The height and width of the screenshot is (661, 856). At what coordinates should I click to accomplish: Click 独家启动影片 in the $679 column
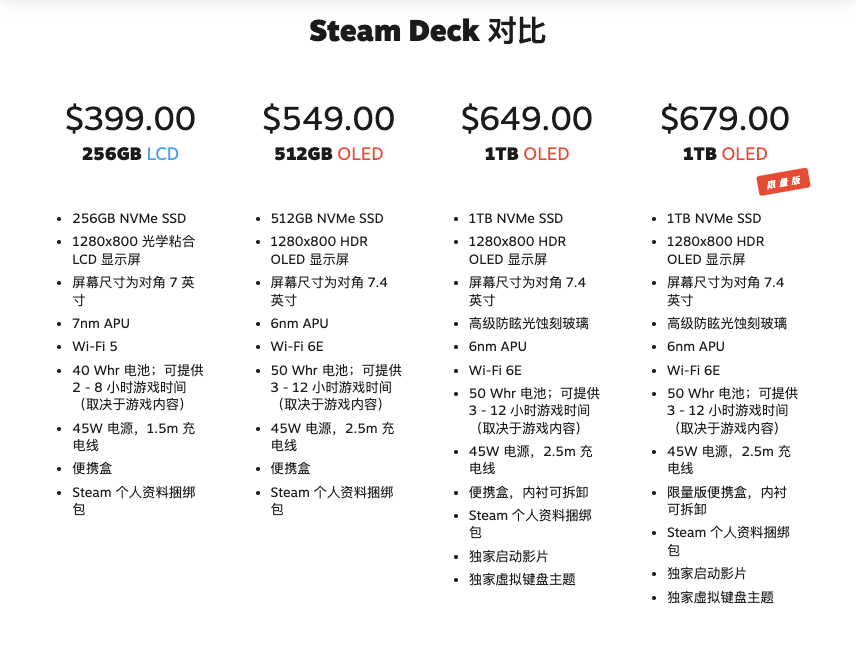point(706,573)
